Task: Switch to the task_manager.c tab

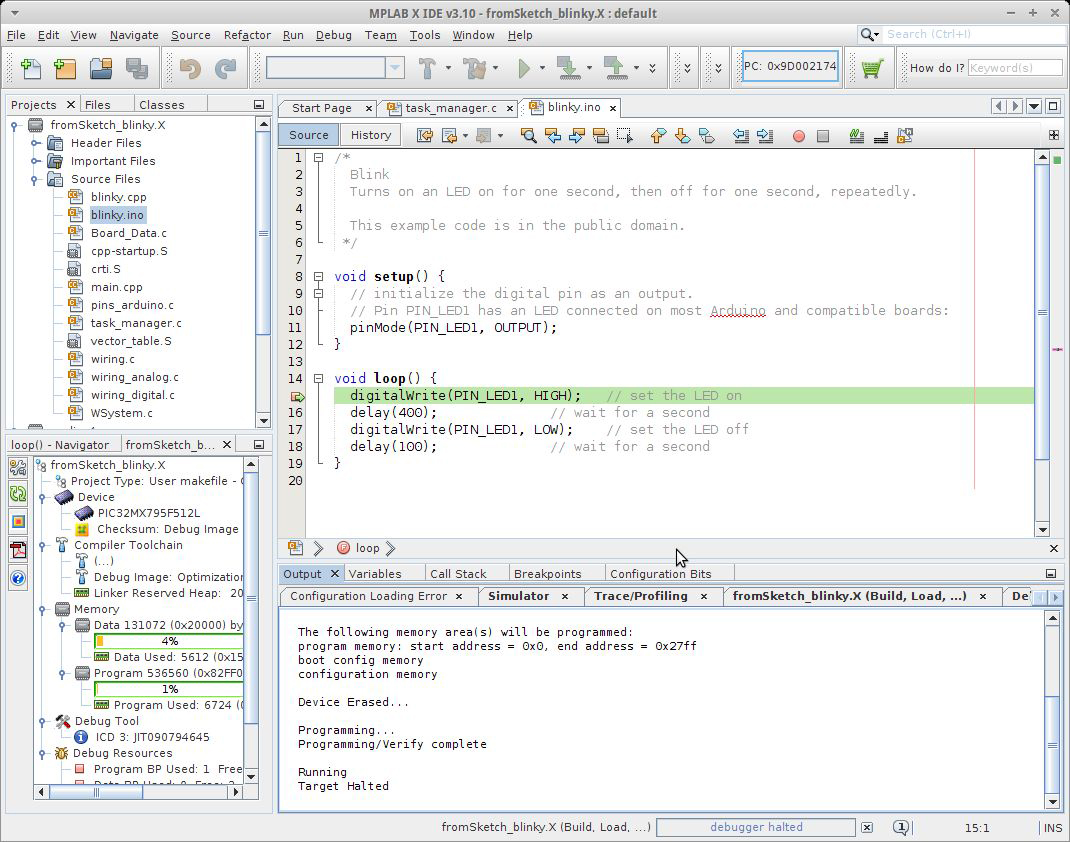Action: [455, 107]
